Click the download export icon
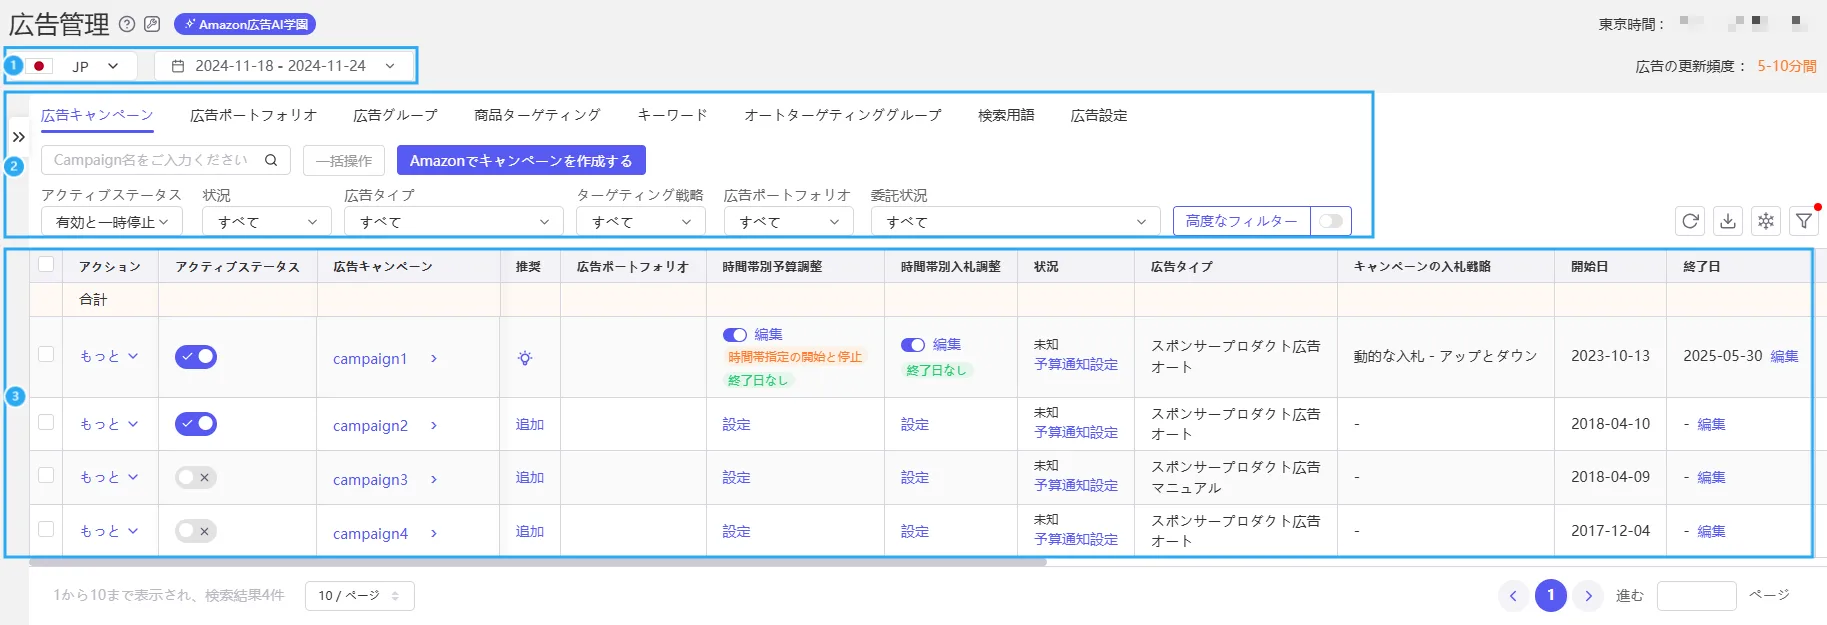 point(1728,221)
